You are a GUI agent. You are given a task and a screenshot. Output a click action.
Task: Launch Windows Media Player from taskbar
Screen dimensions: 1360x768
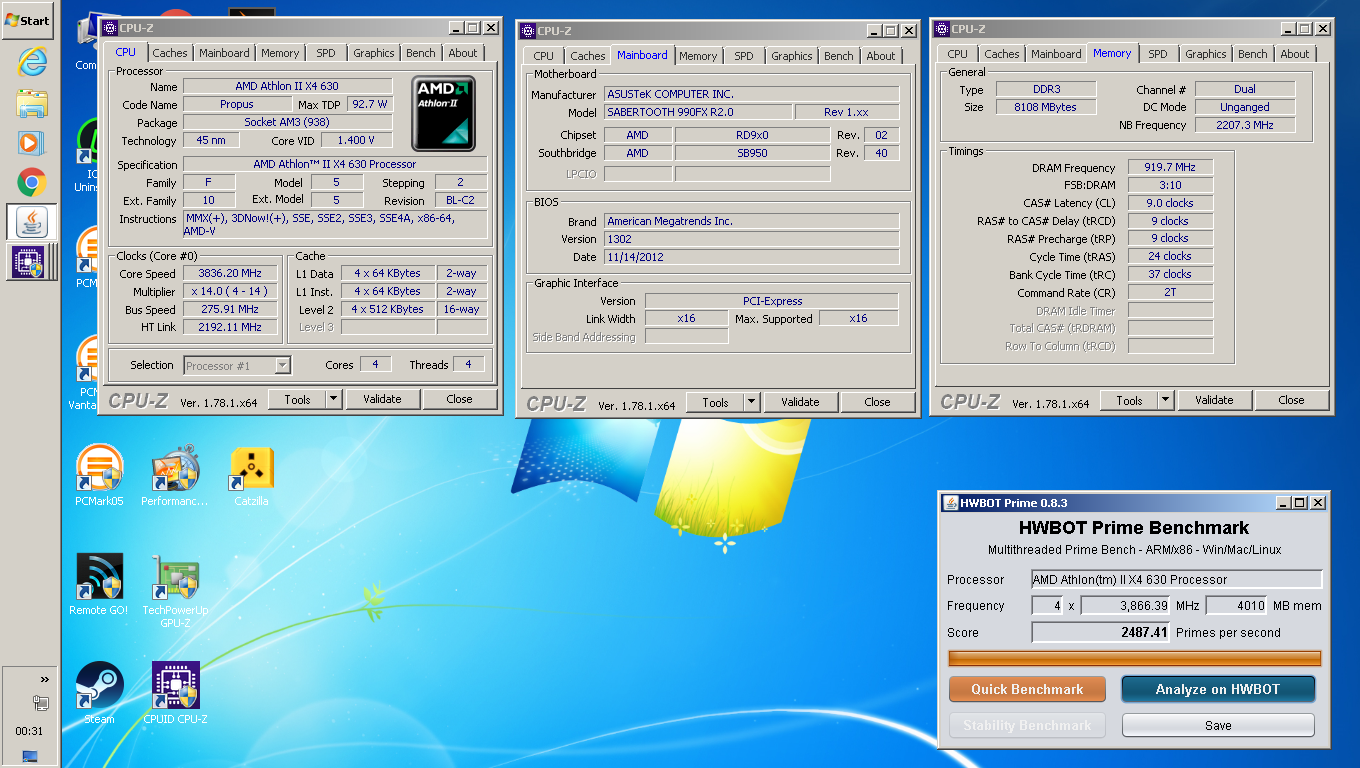(x=31, y=142)
